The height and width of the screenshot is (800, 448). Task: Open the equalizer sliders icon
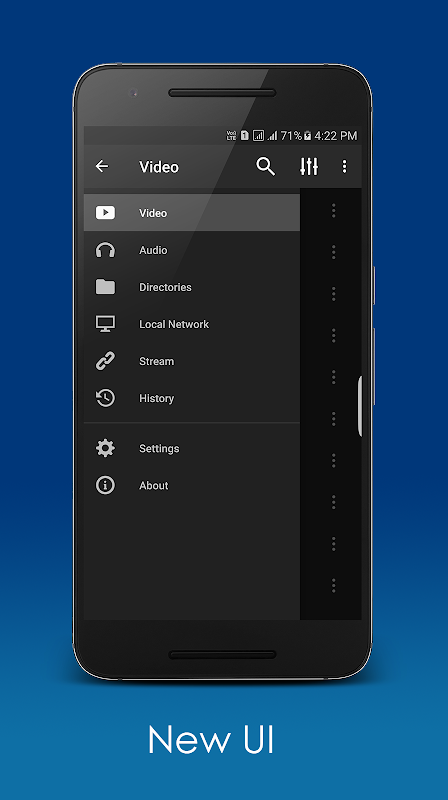(309, 166)
